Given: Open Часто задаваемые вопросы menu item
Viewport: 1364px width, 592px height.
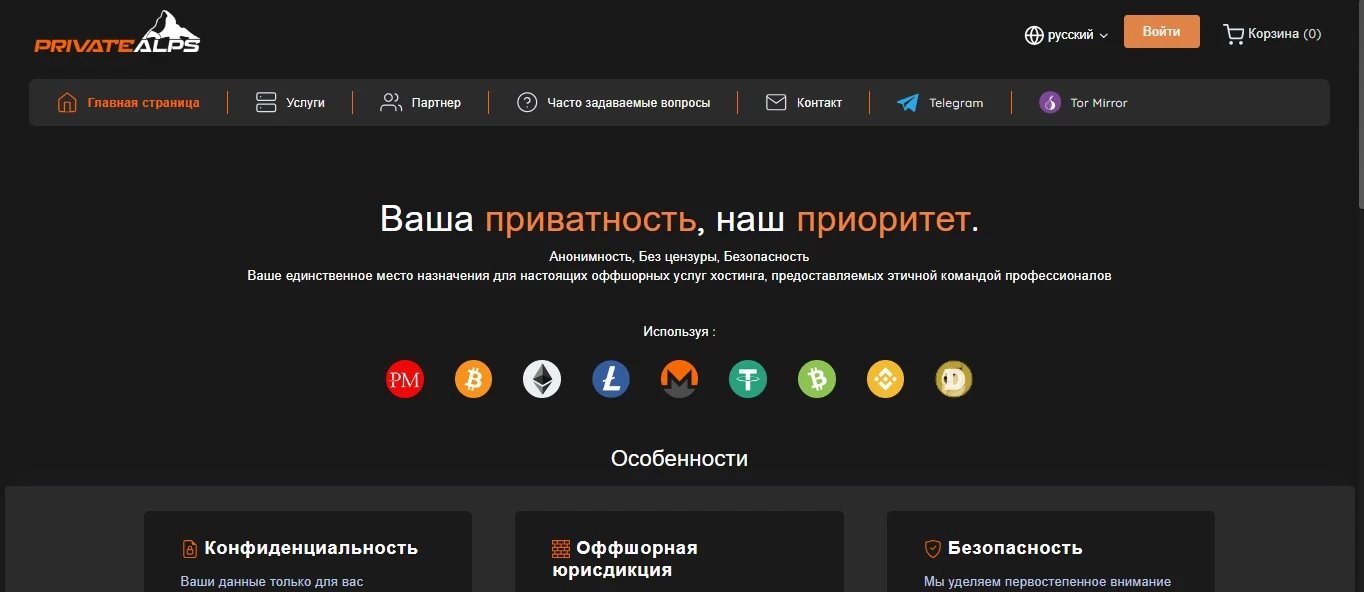Looking at the screenshot, I should coord(613,102).
